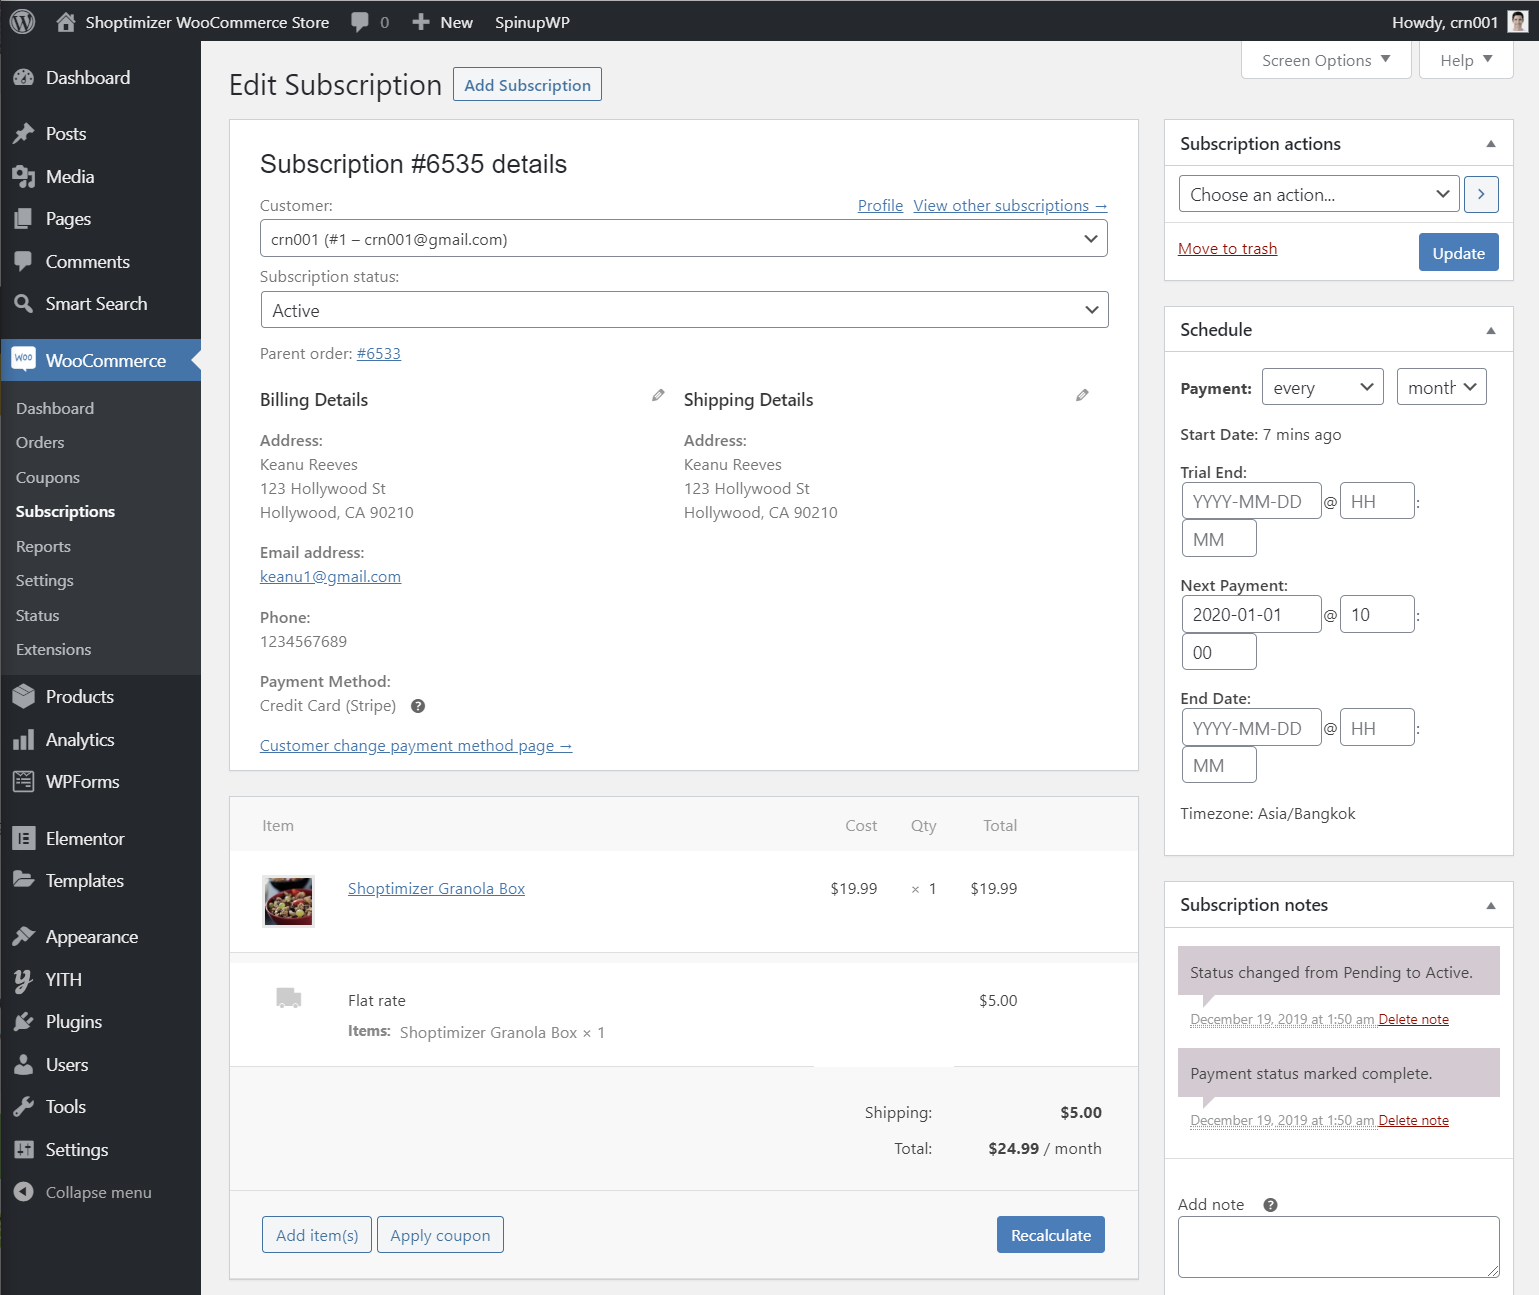Open the payment period 'month' dropdown
Screen dimensions: 1539x1295
[x=1442, y=387]
